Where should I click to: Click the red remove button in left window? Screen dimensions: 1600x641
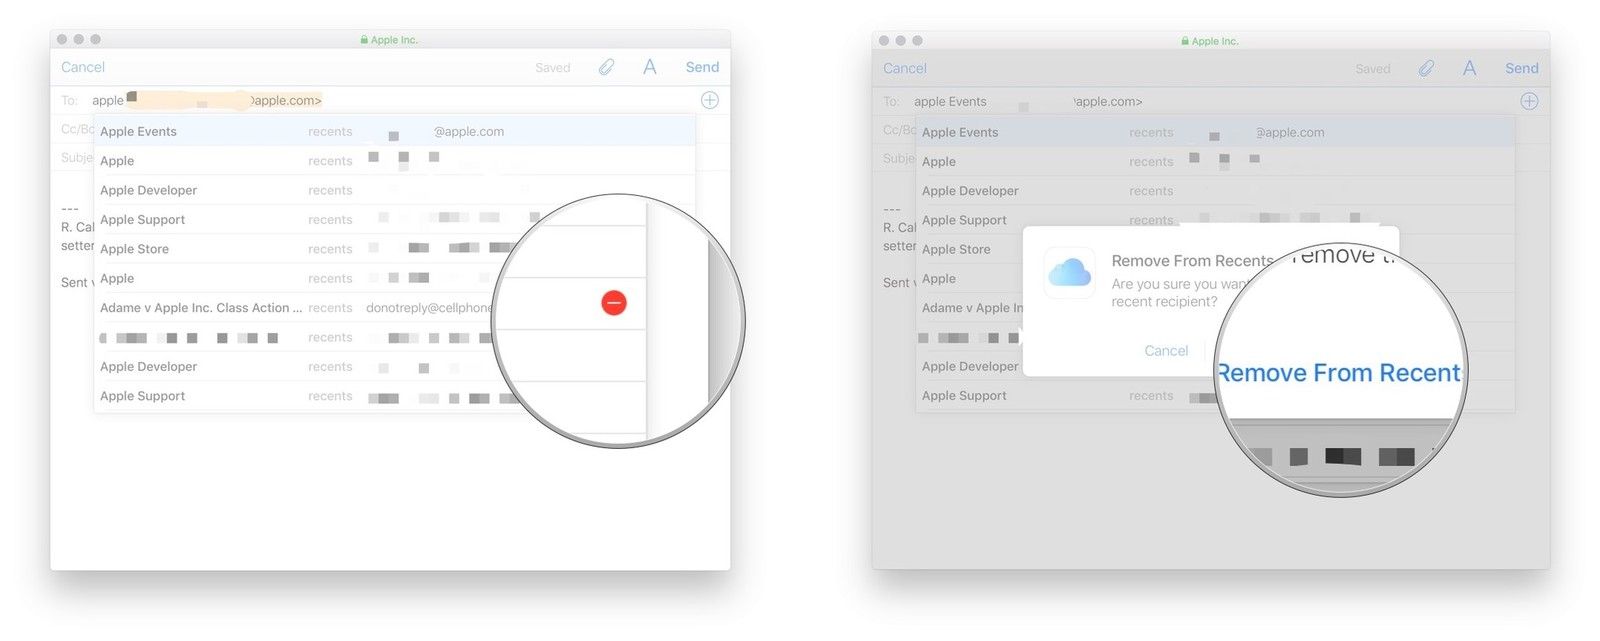pyautogui.click(x=614, y=303)
